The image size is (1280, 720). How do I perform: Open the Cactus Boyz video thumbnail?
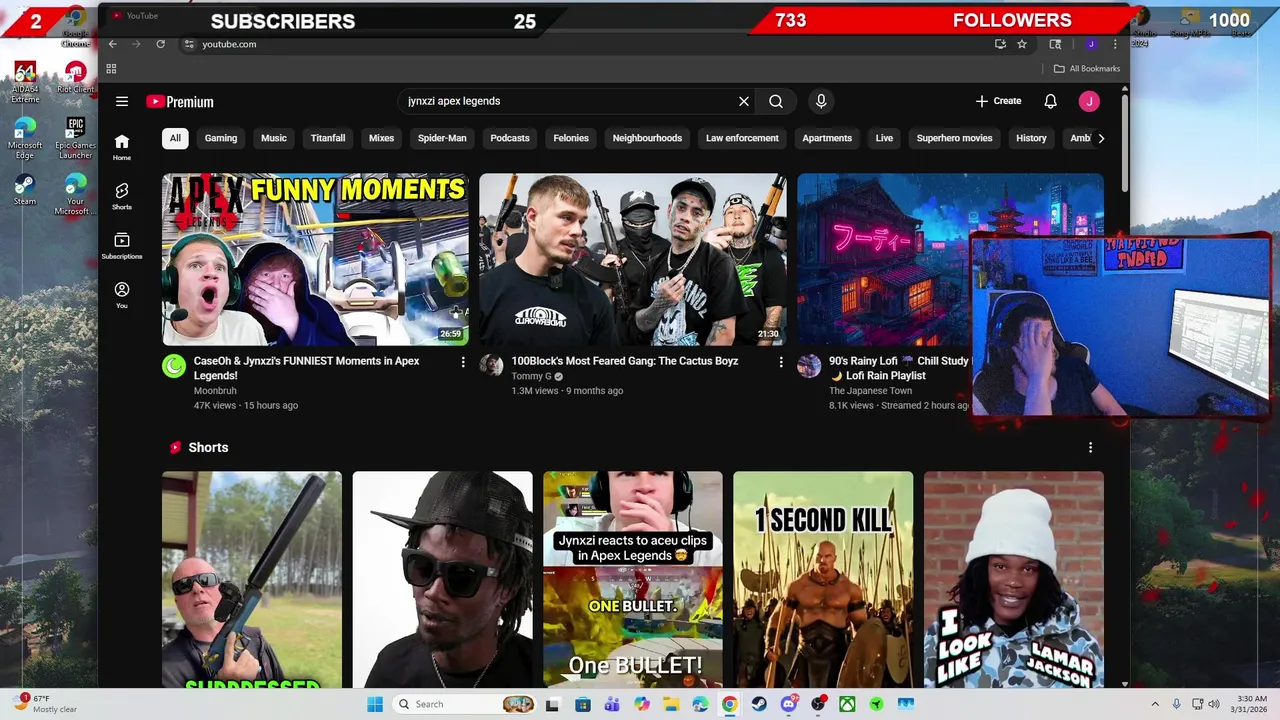click(633, 260)
